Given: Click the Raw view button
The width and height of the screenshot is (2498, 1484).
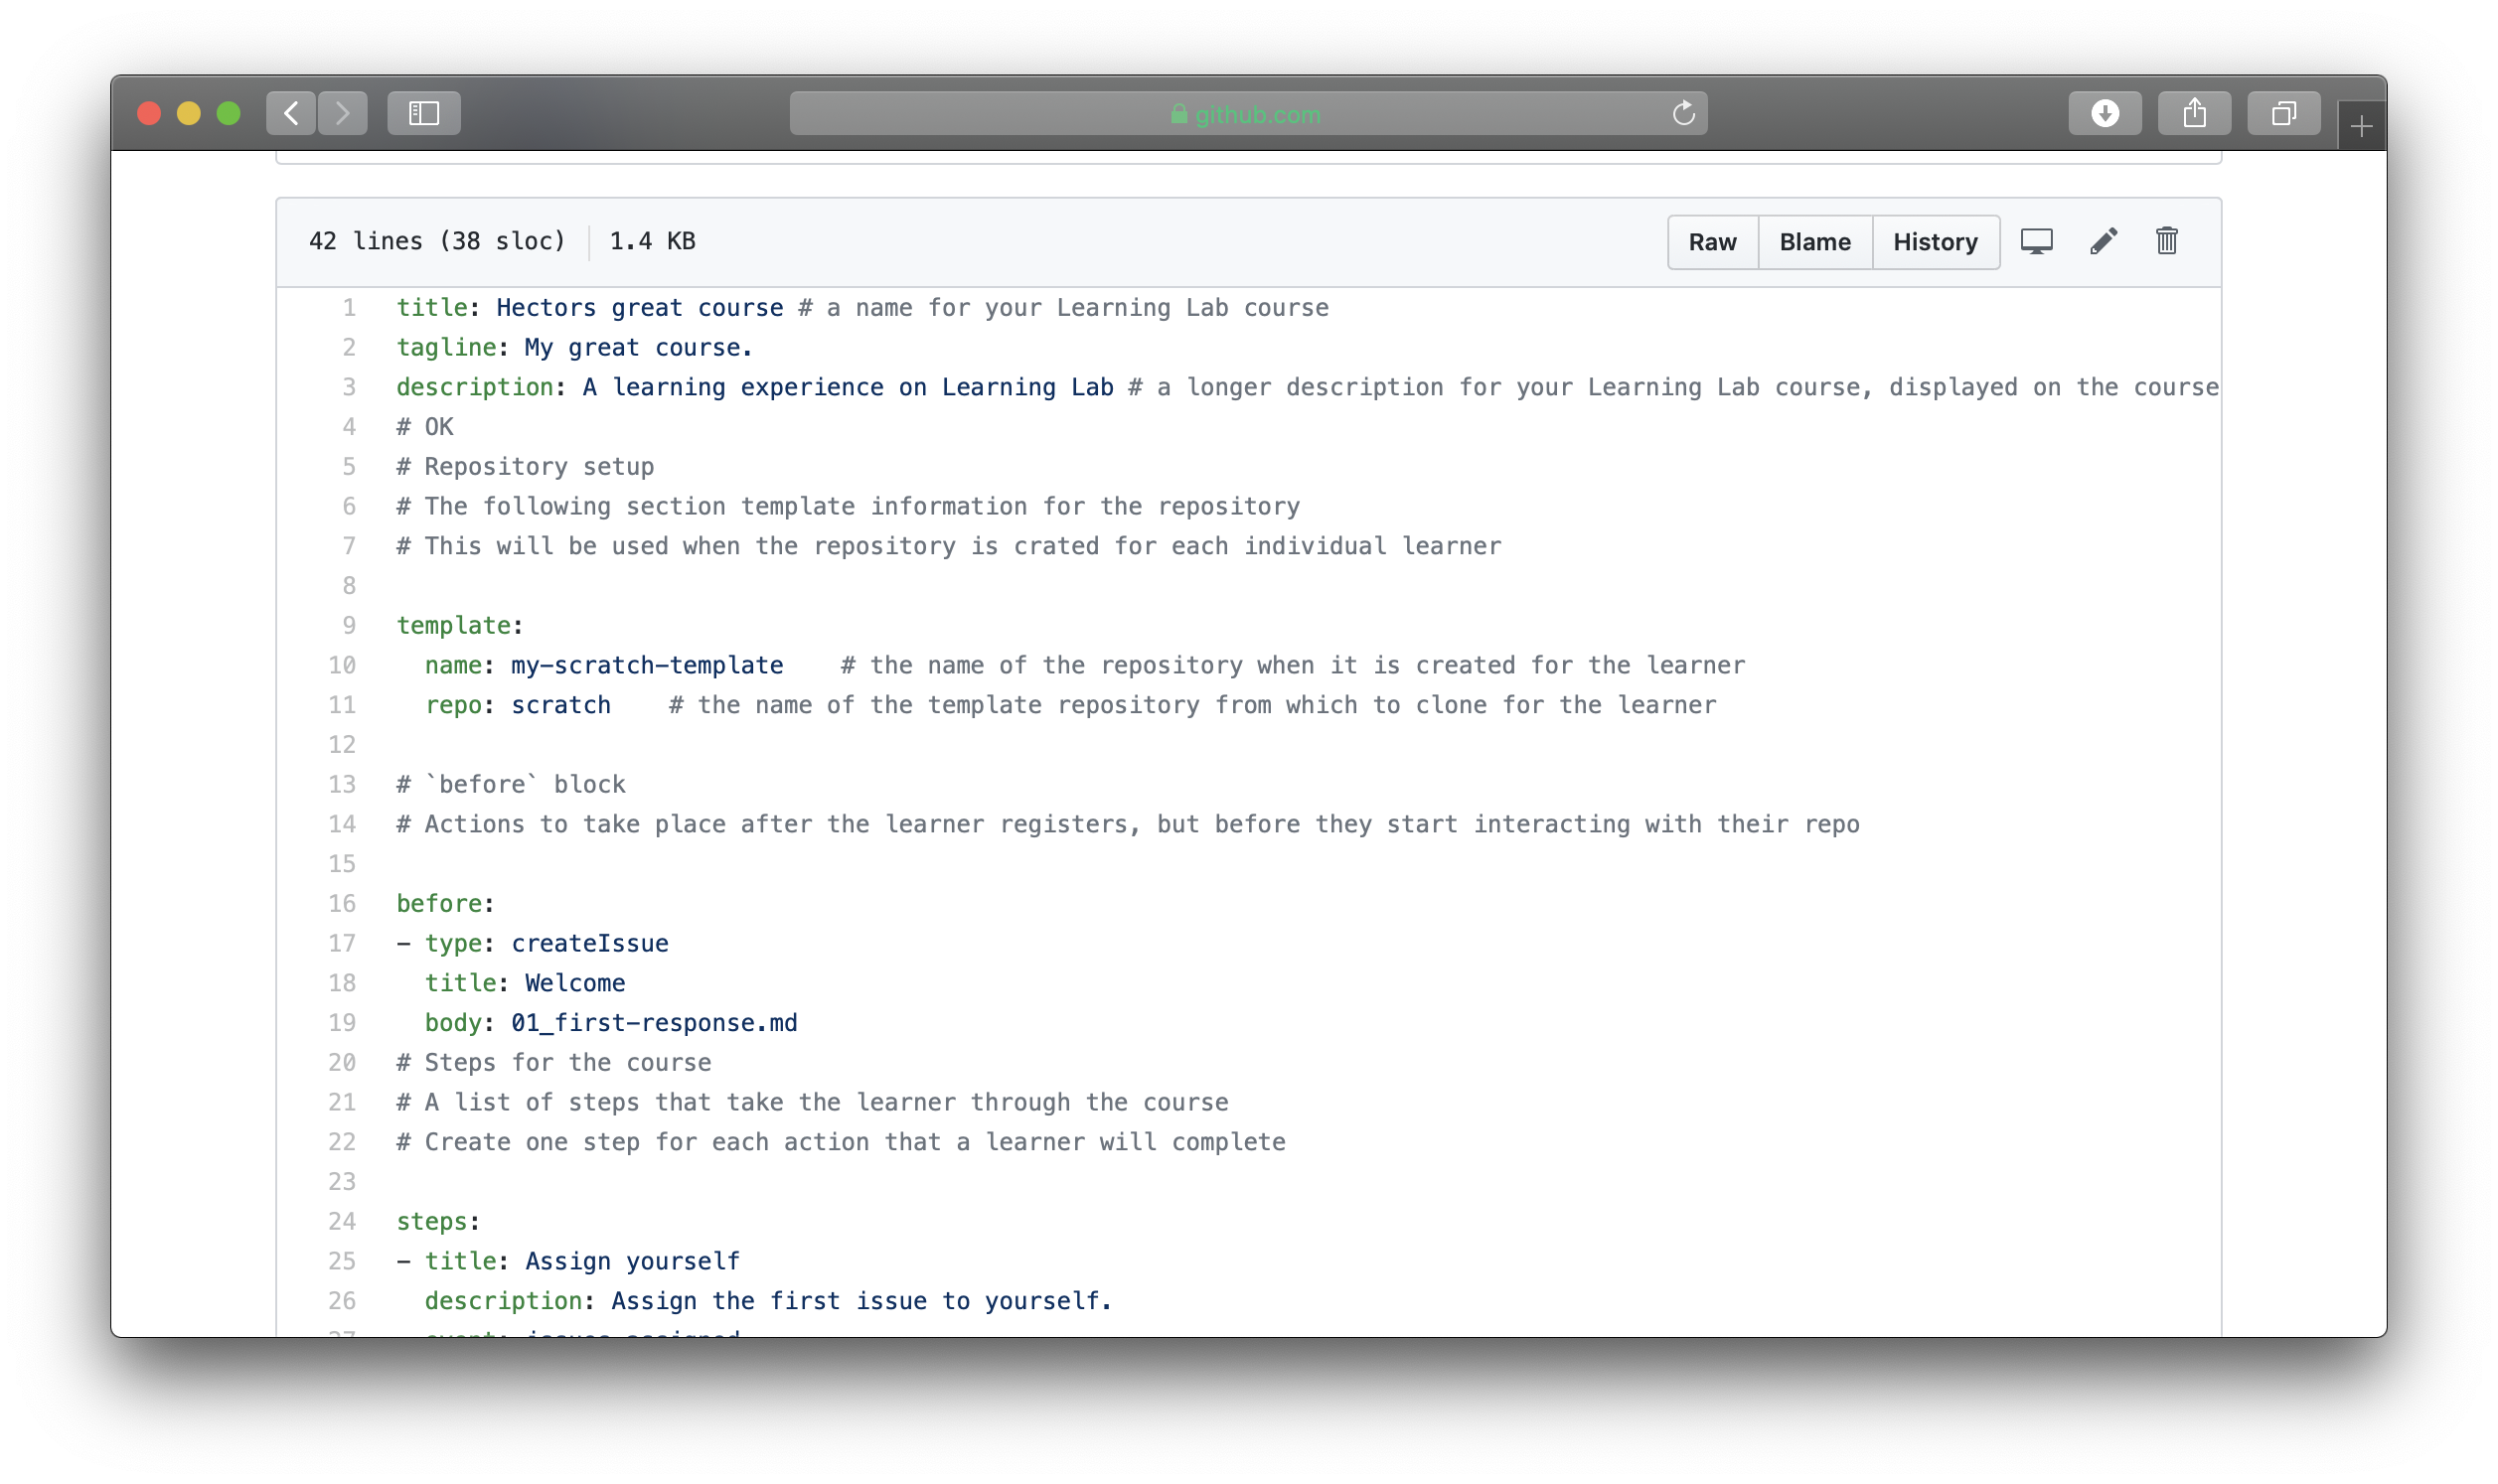Looking at the screenshot, I should pyautogui.click(x=1712, y=242).
